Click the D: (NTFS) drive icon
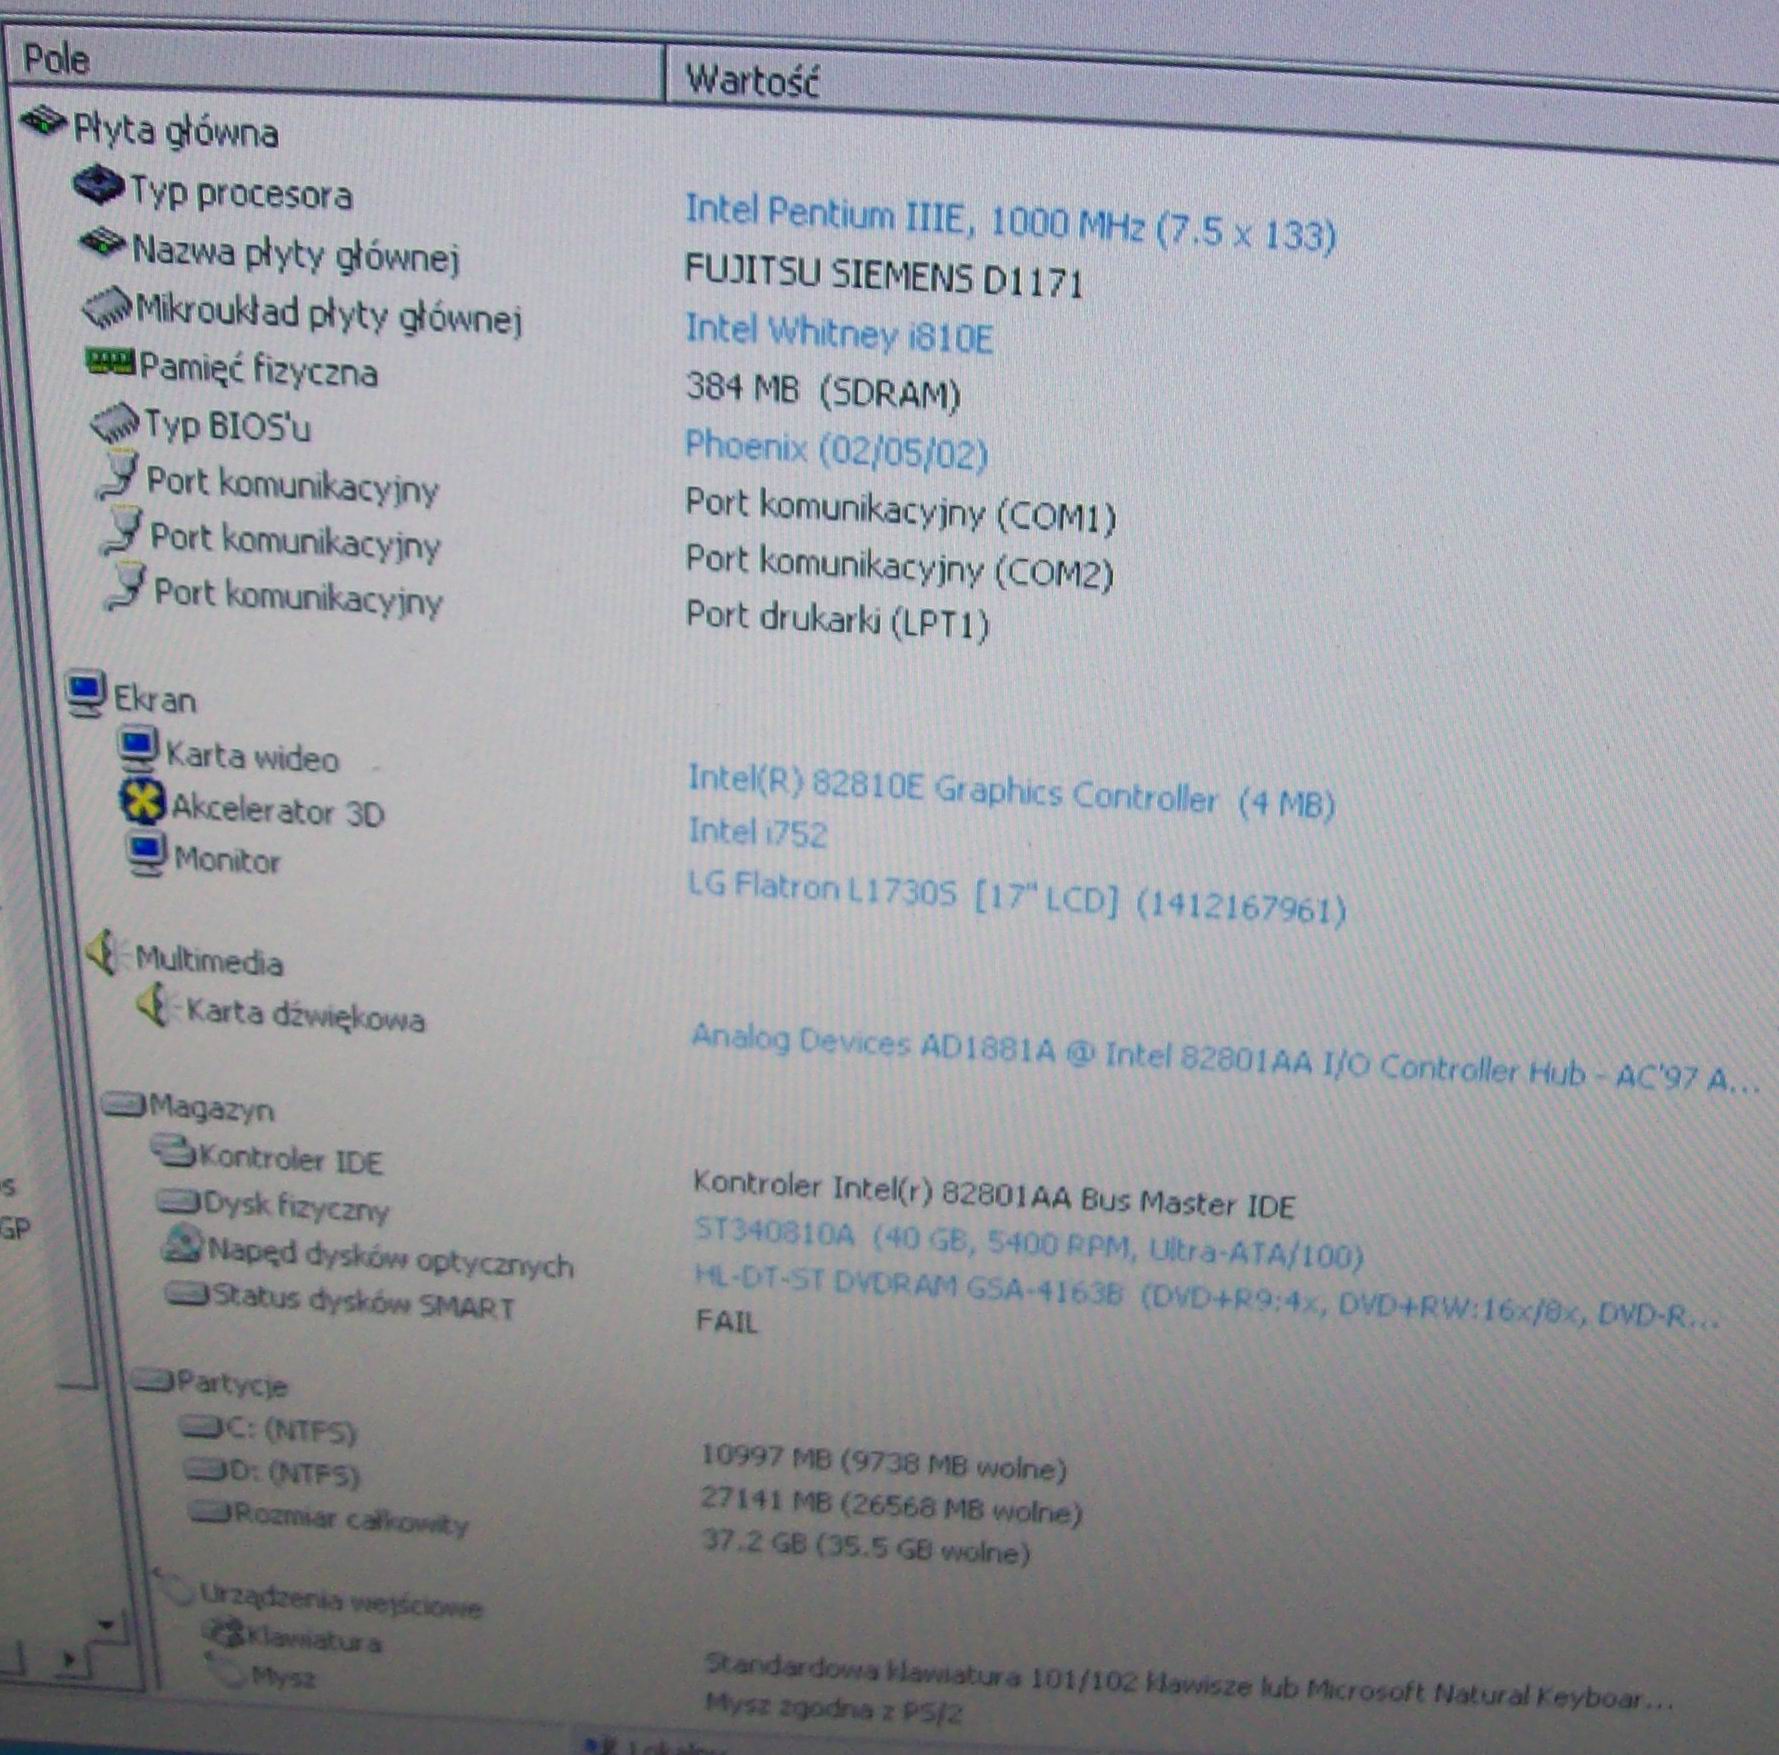 coord(207,1470)
